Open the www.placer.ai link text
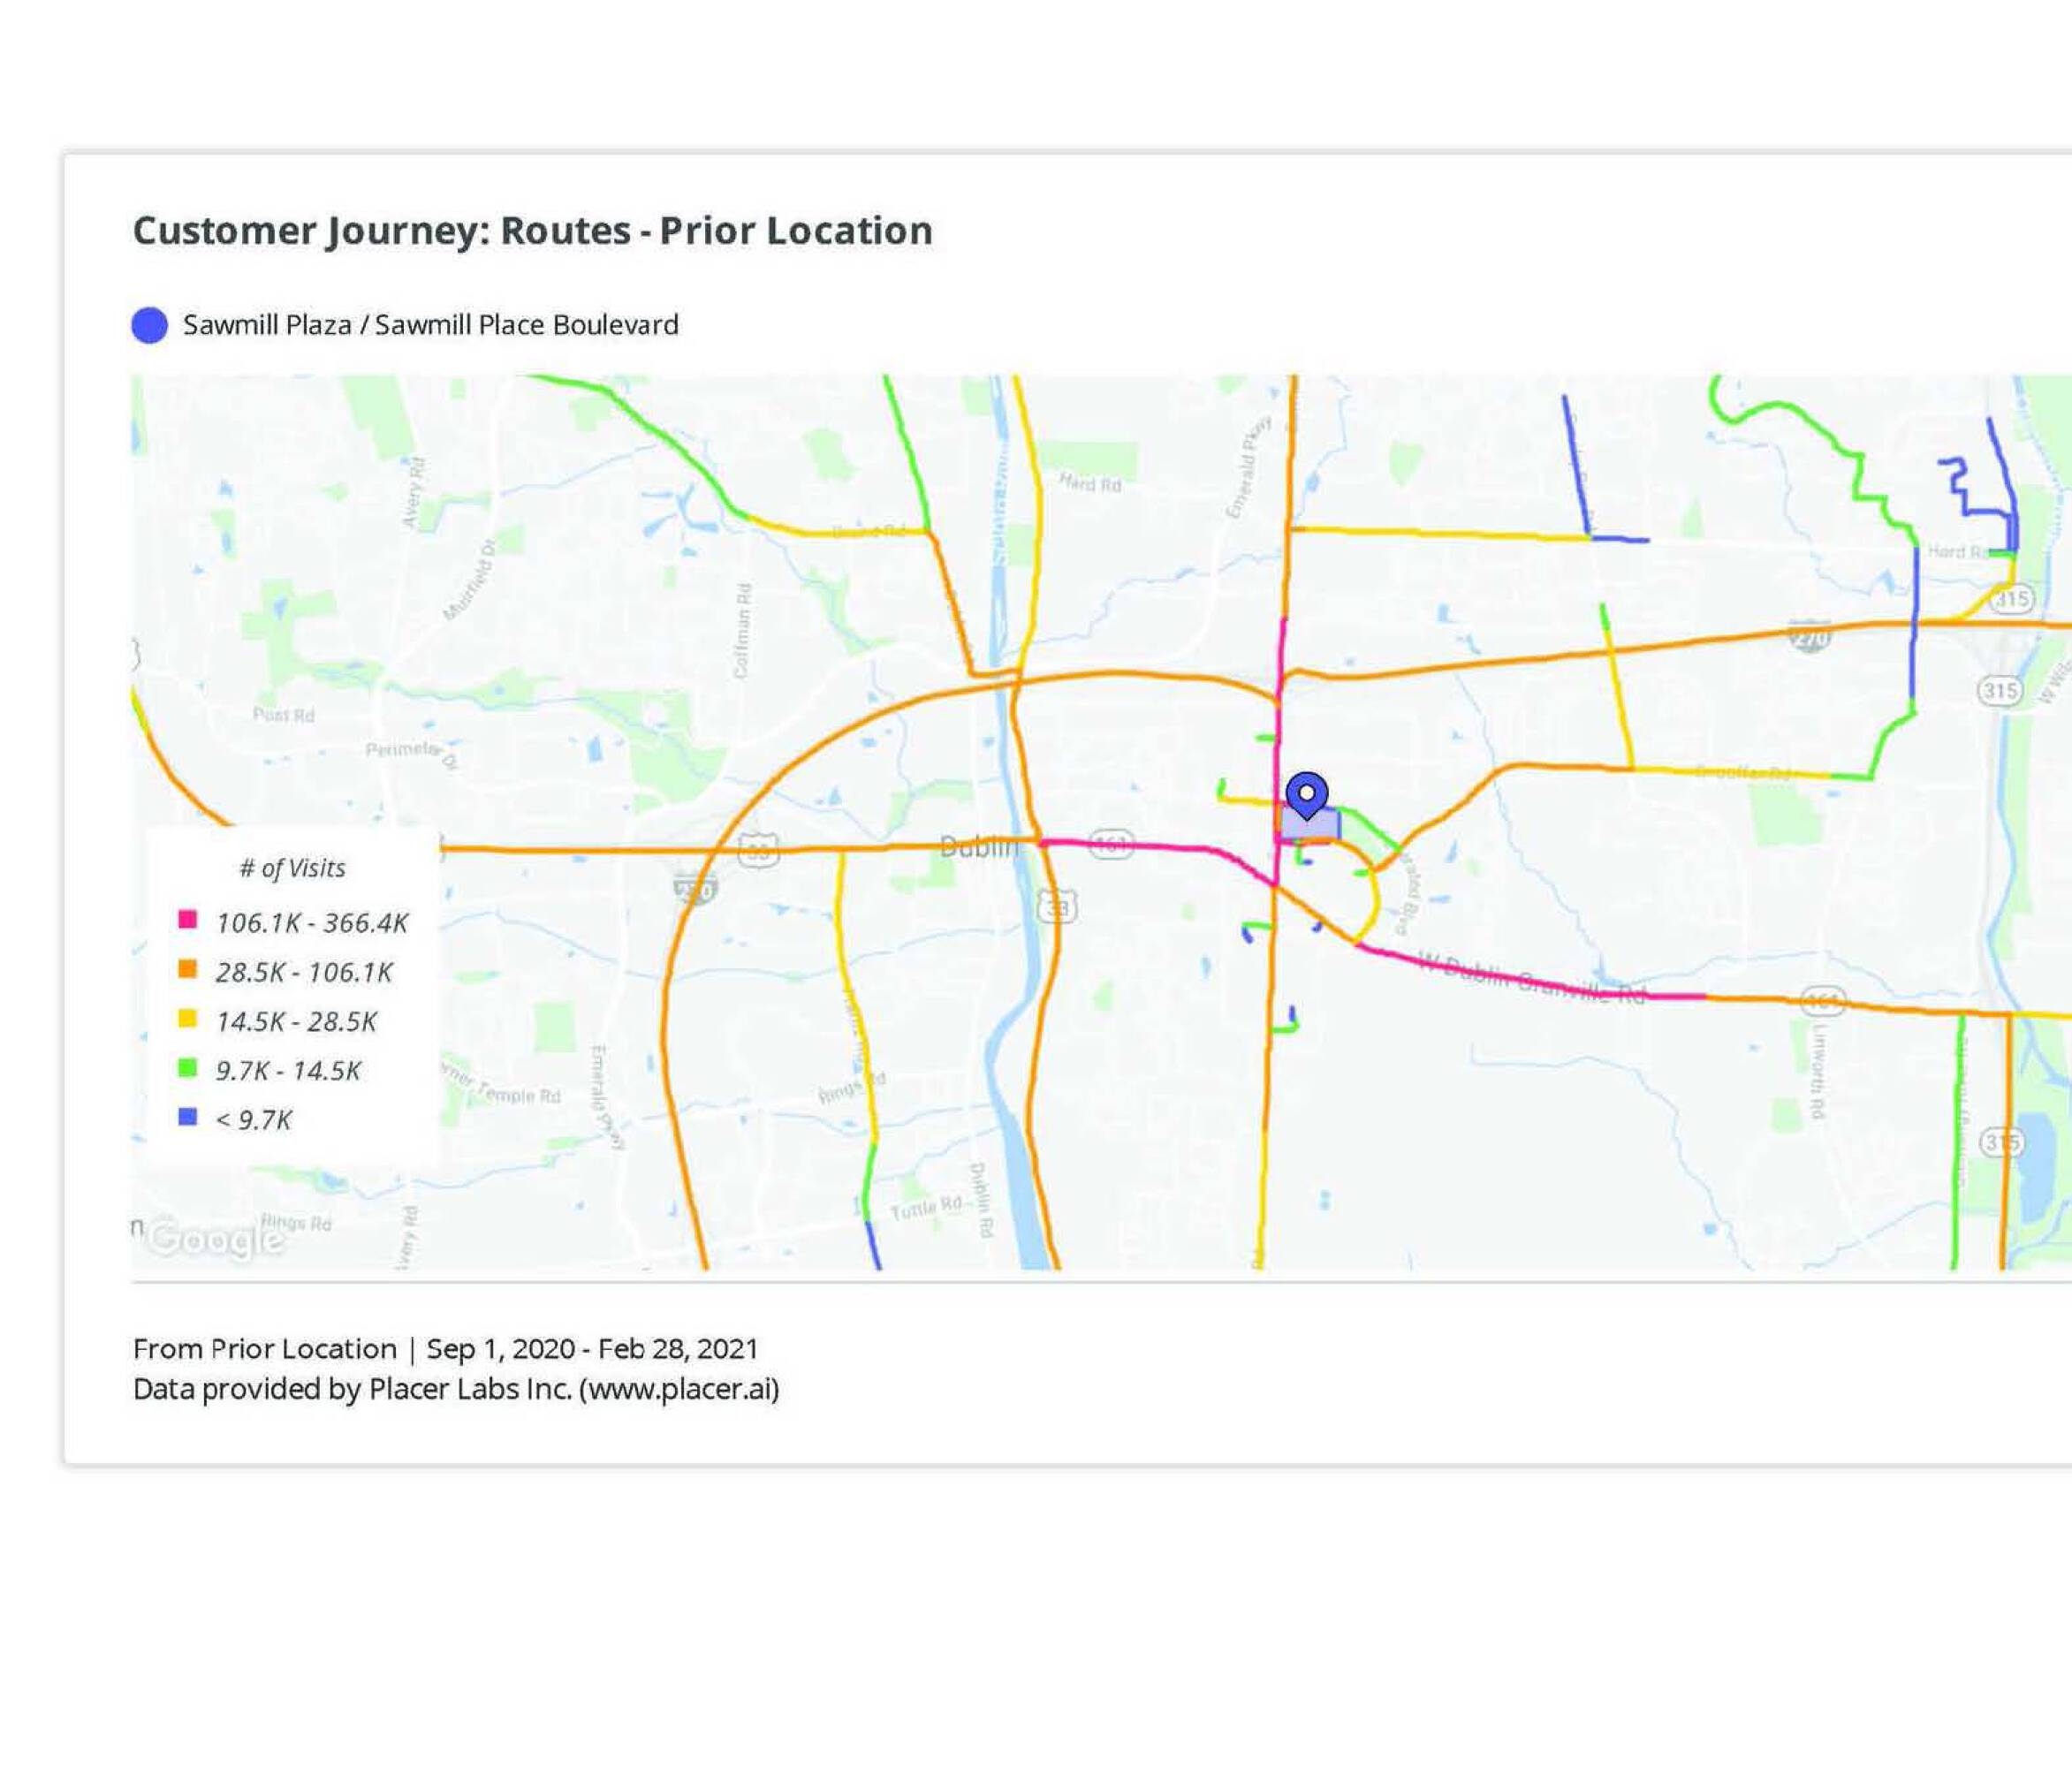Screen dimensions: 2072x1767 [679, 1389]
